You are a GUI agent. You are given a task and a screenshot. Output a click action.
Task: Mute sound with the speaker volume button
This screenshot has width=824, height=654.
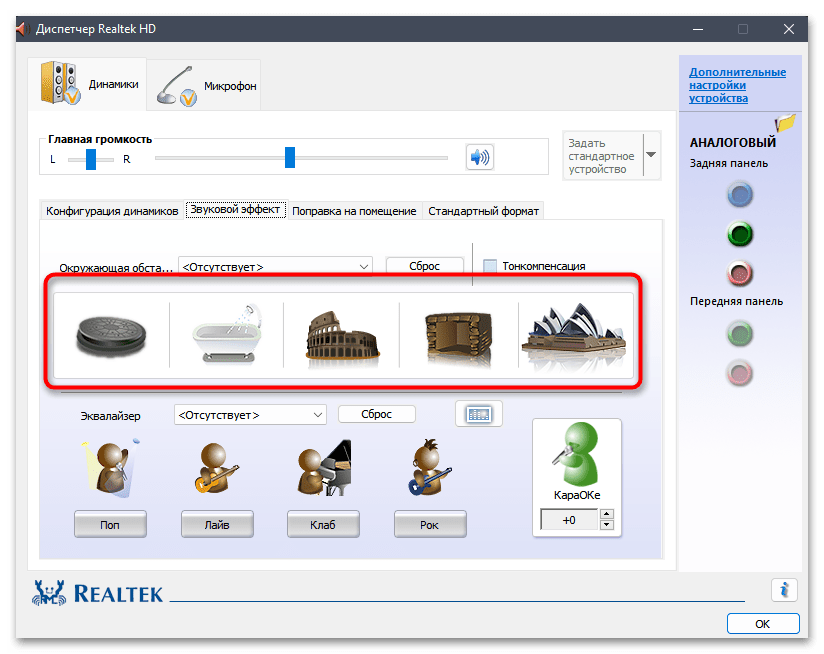[479, 157]
